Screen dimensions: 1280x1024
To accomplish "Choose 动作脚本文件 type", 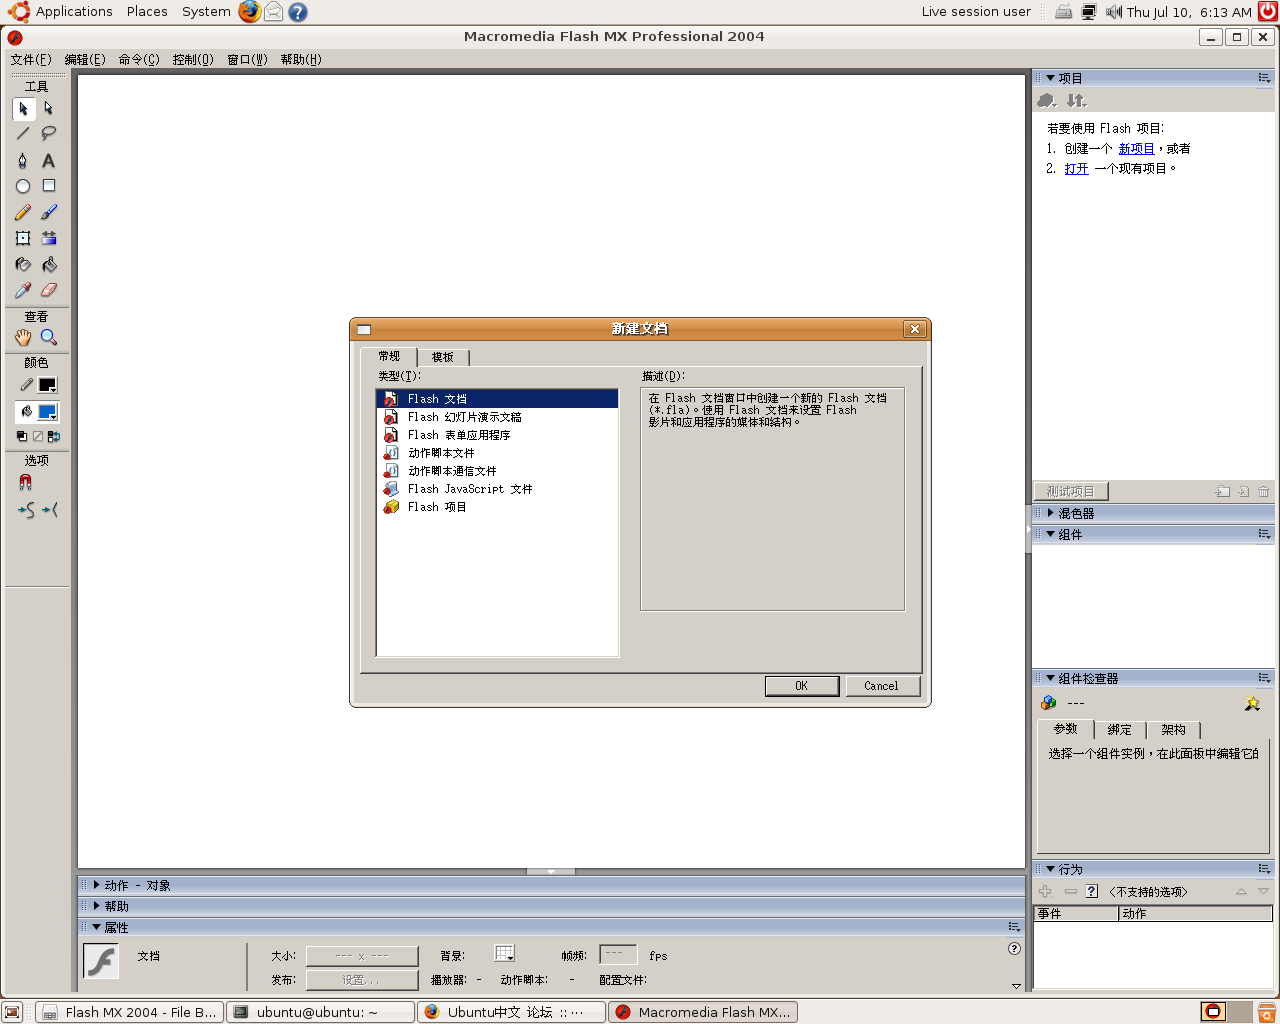I will (x=497, y=453).
